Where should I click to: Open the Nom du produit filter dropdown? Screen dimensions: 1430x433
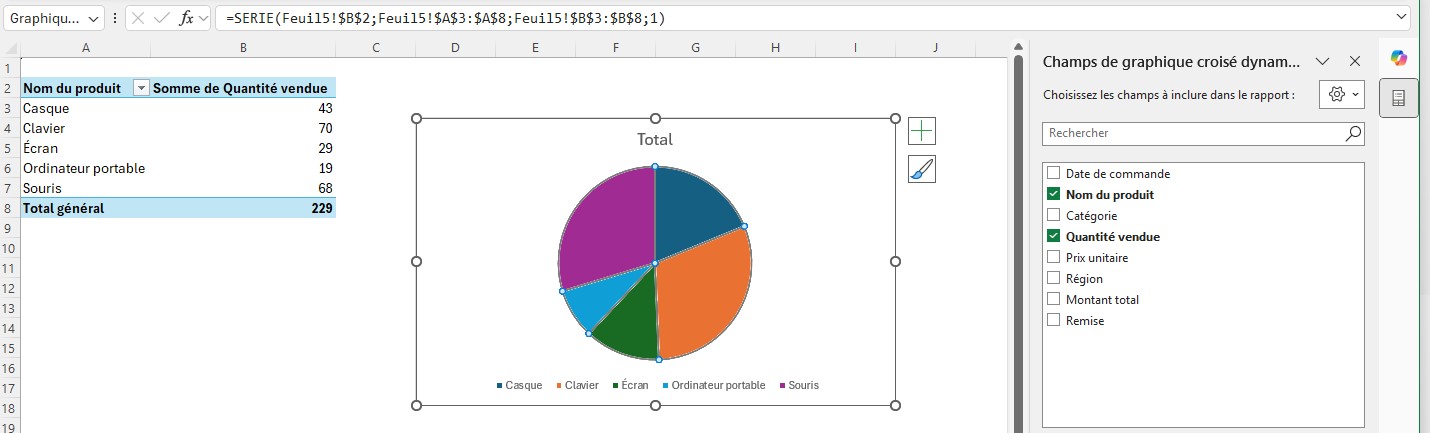(141, 89)
